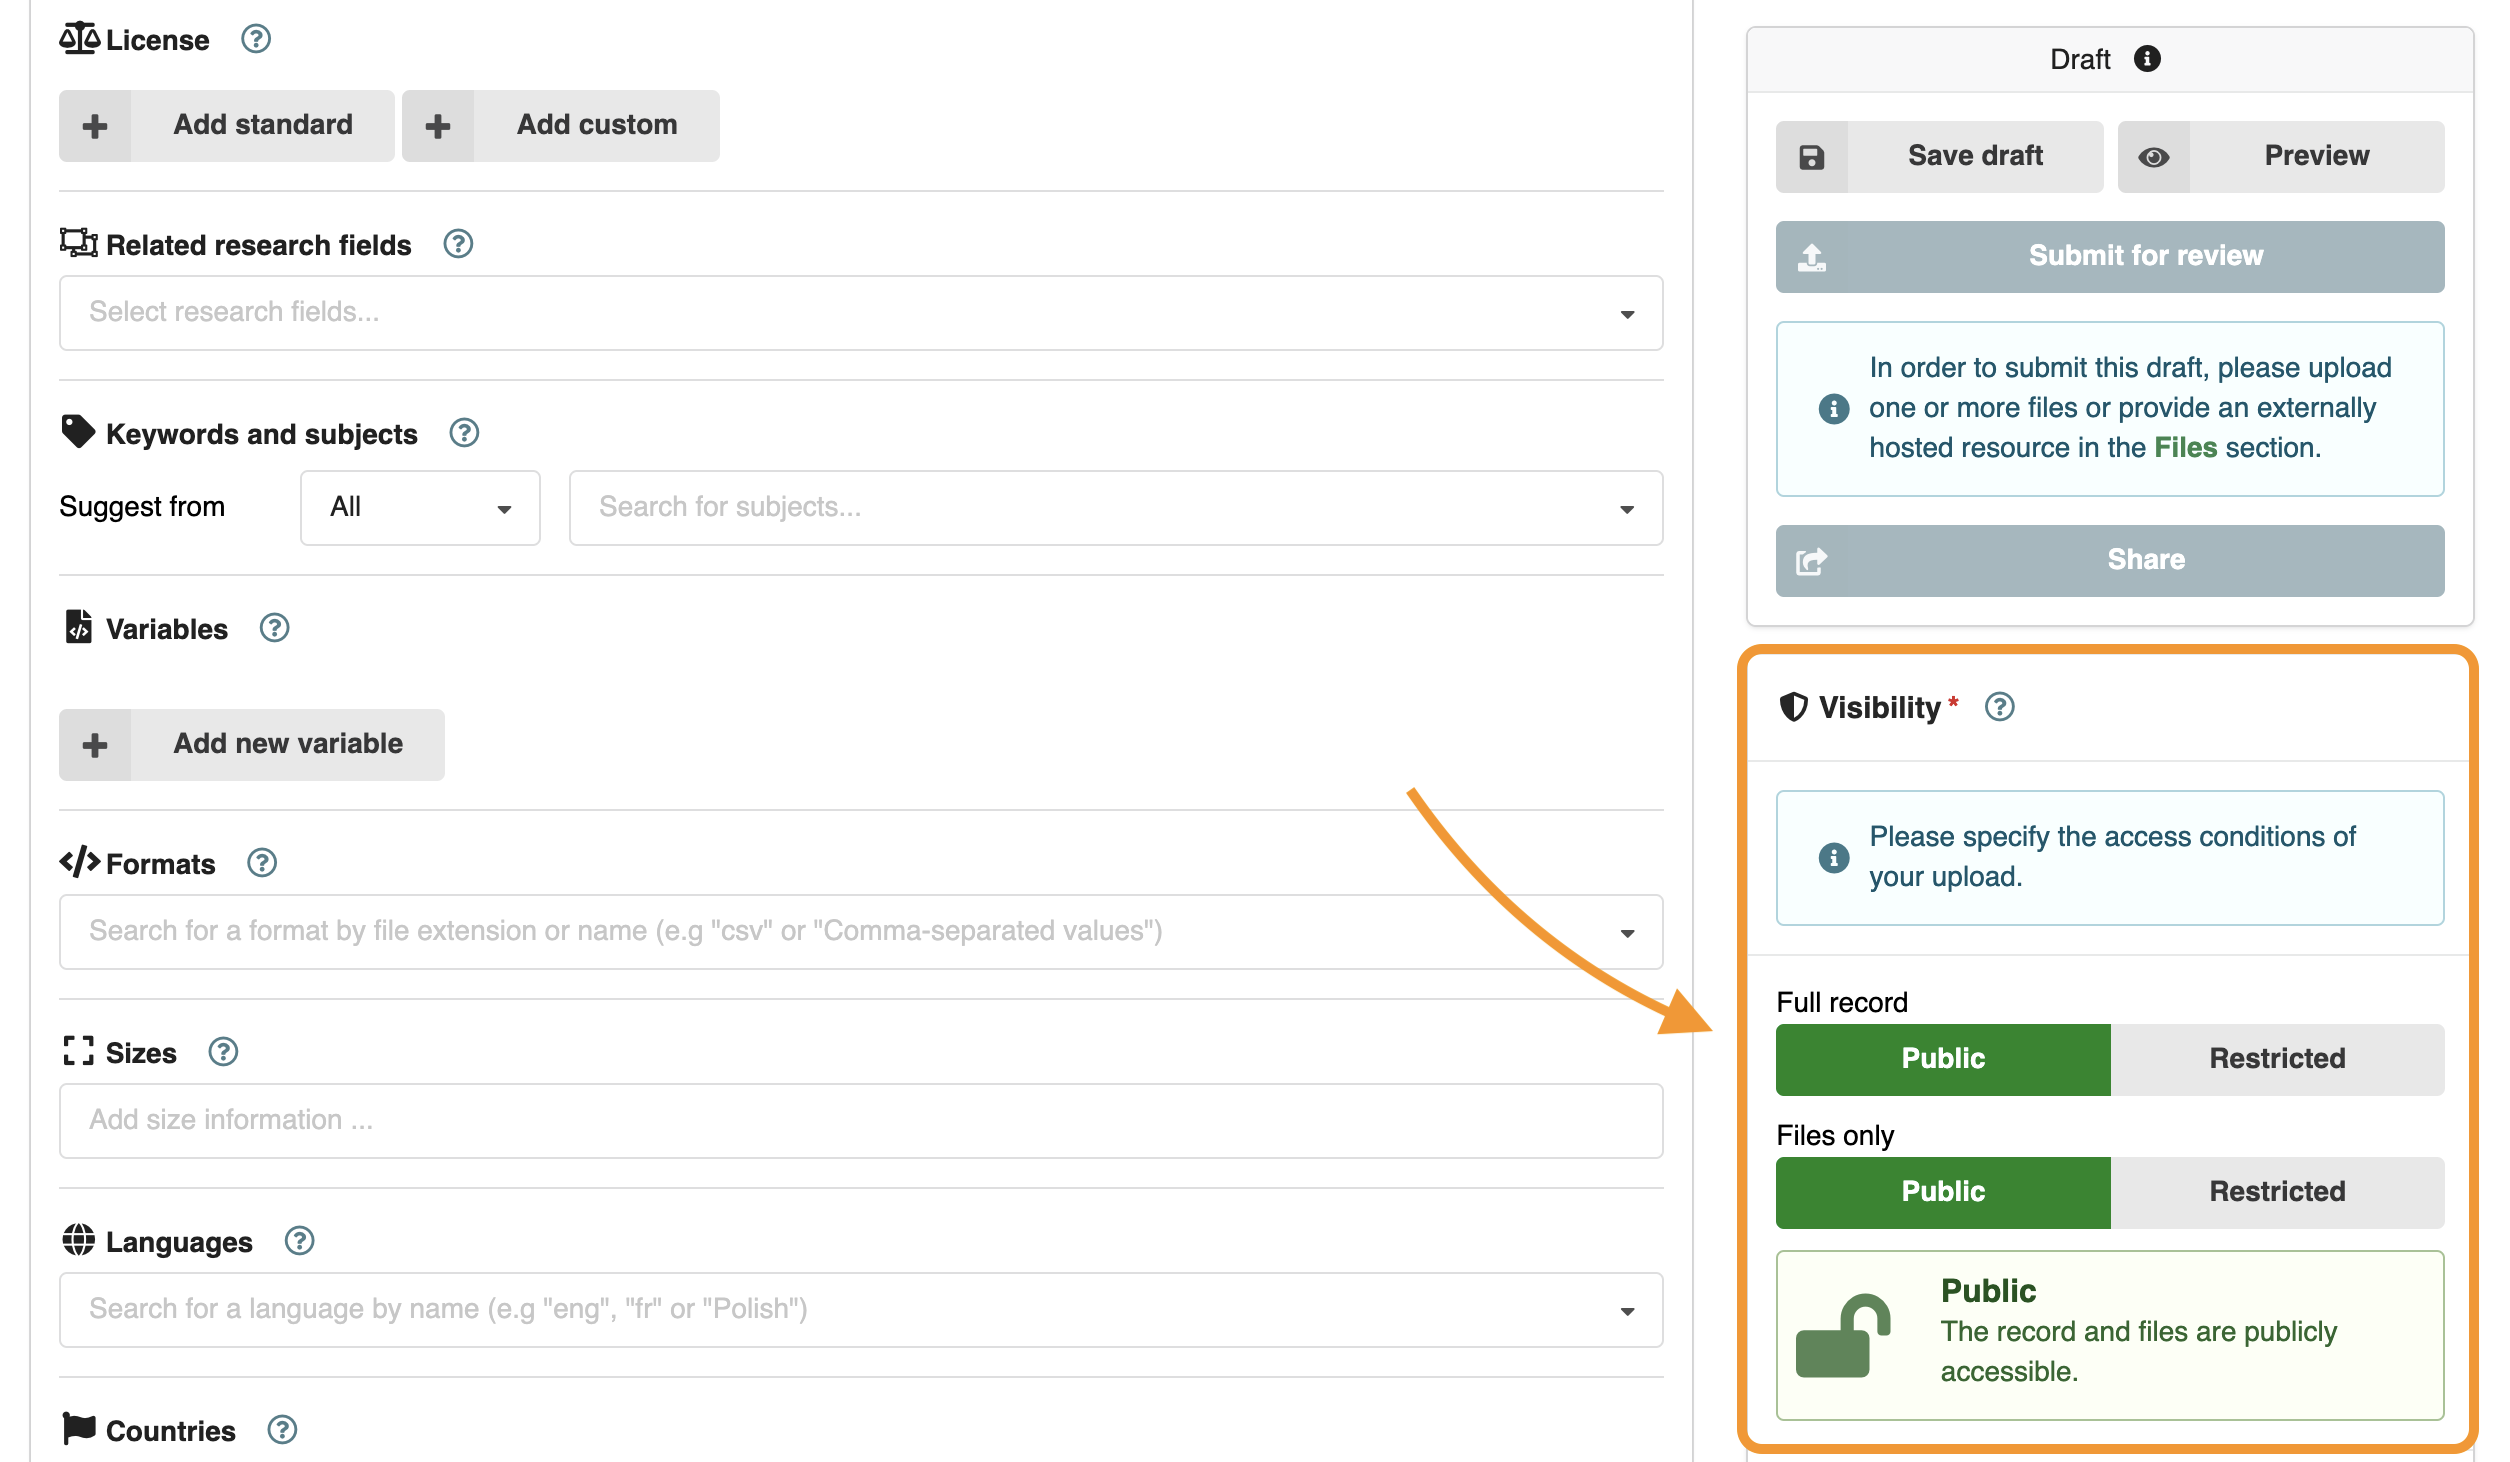Image resolution: width=2510 pixels, height=1462 pixels.
Task: Click the Draft status info icon
Action: [x=2147, y=59]
